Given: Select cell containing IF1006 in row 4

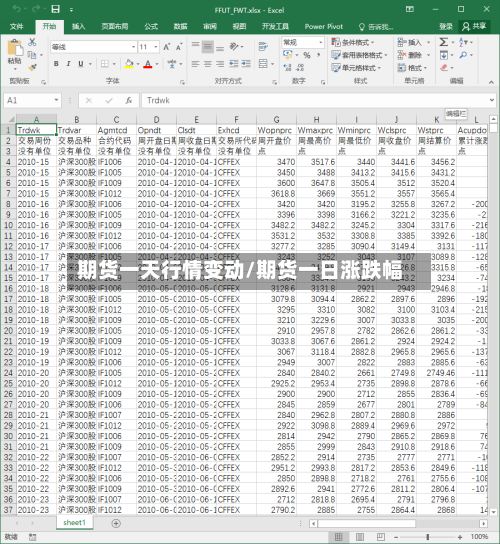Looking at the screenshot, I should tap(116, 162).
